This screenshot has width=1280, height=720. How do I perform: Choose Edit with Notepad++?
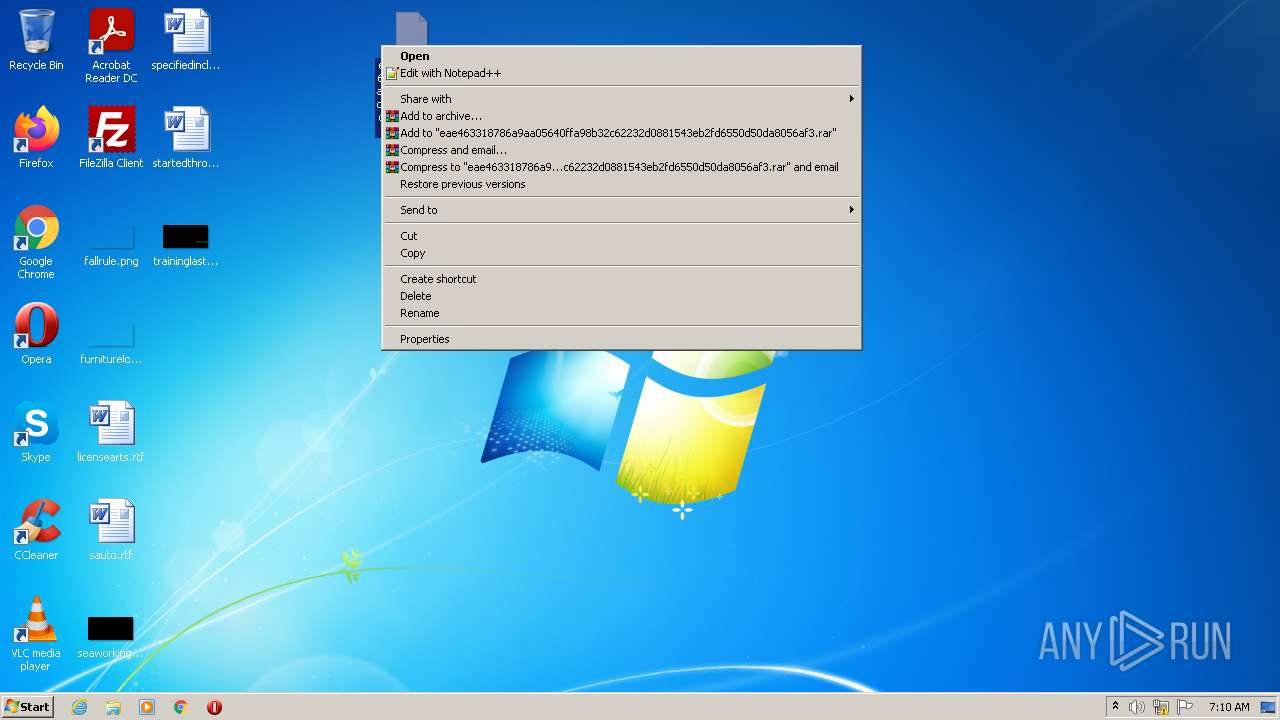[621, 73]
